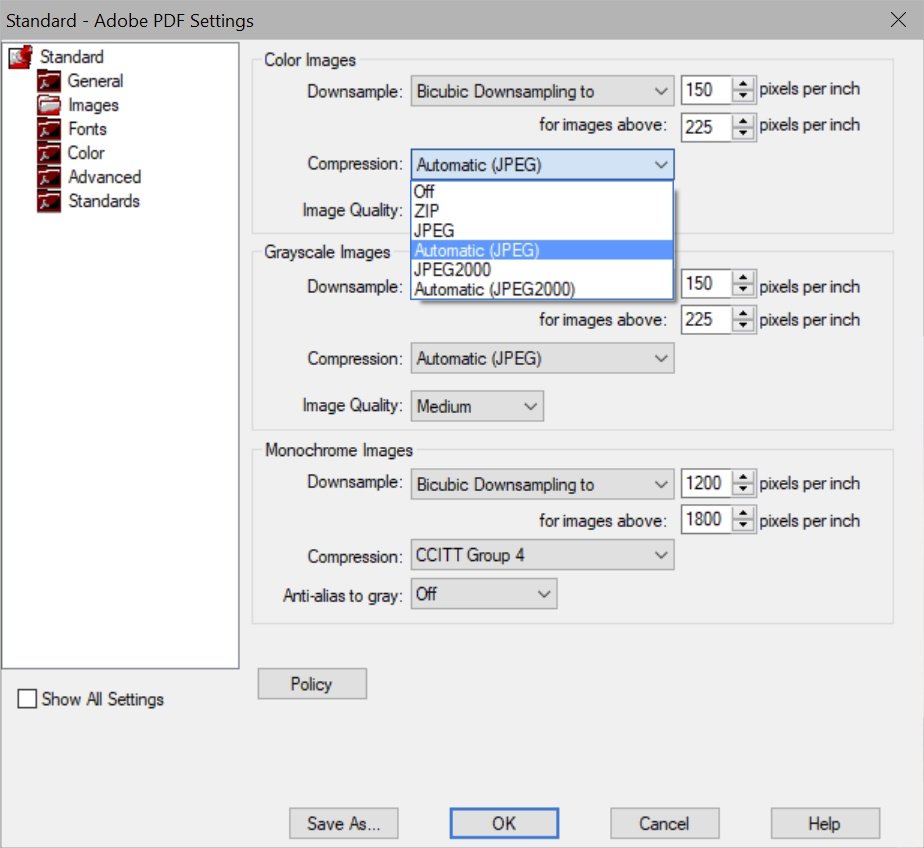Increase Monochrome 1200 ppi value
The height and width of the screenshot is (848, 924).
click(x=743, y=477)
